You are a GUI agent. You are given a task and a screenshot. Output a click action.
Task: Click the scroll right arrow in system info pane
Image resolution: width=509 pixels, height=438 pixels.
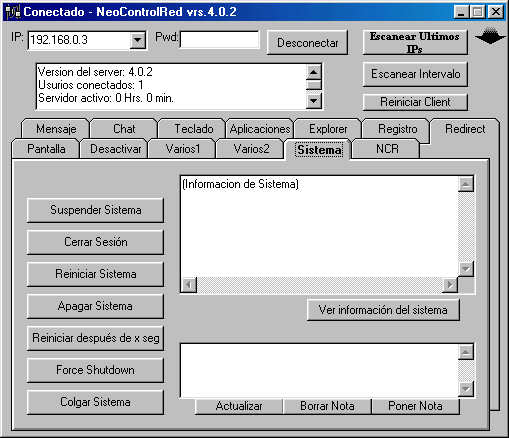coord(450,285)
